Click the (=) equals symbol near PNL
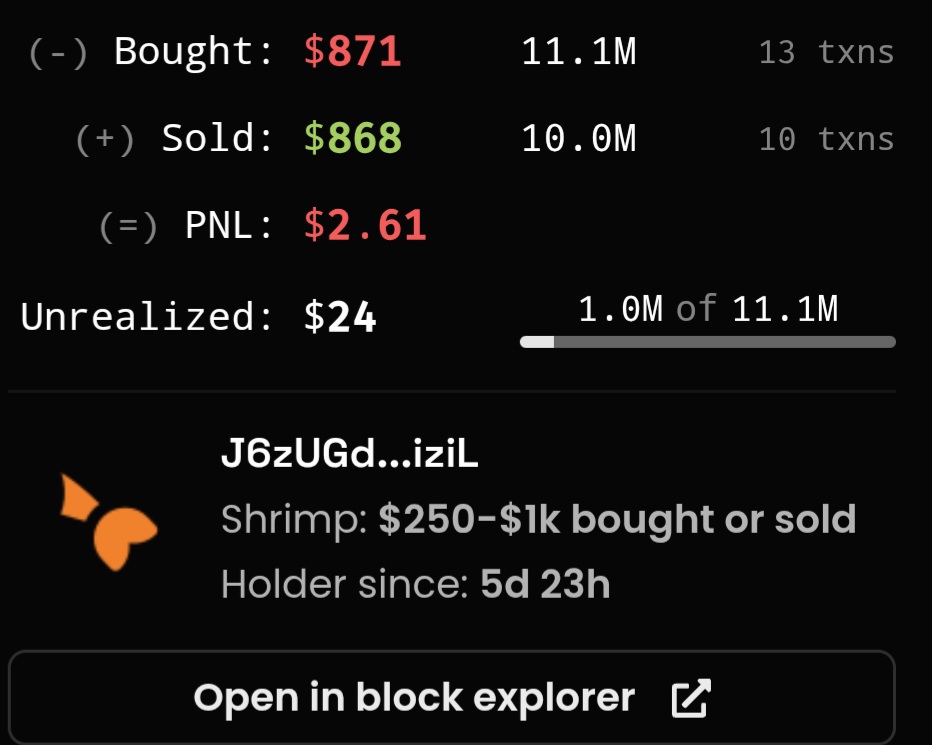 (128, 227)
